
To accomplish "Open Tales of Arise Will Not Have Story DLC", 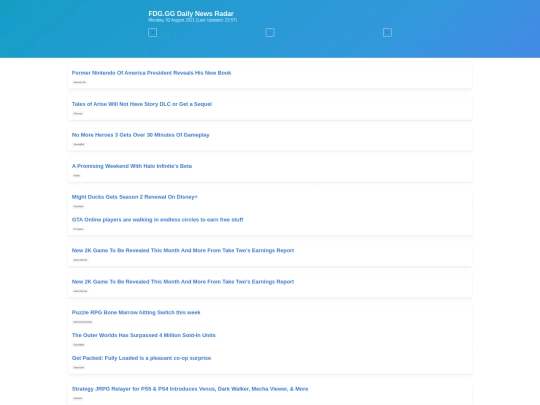I will click(x=142, y=104).
